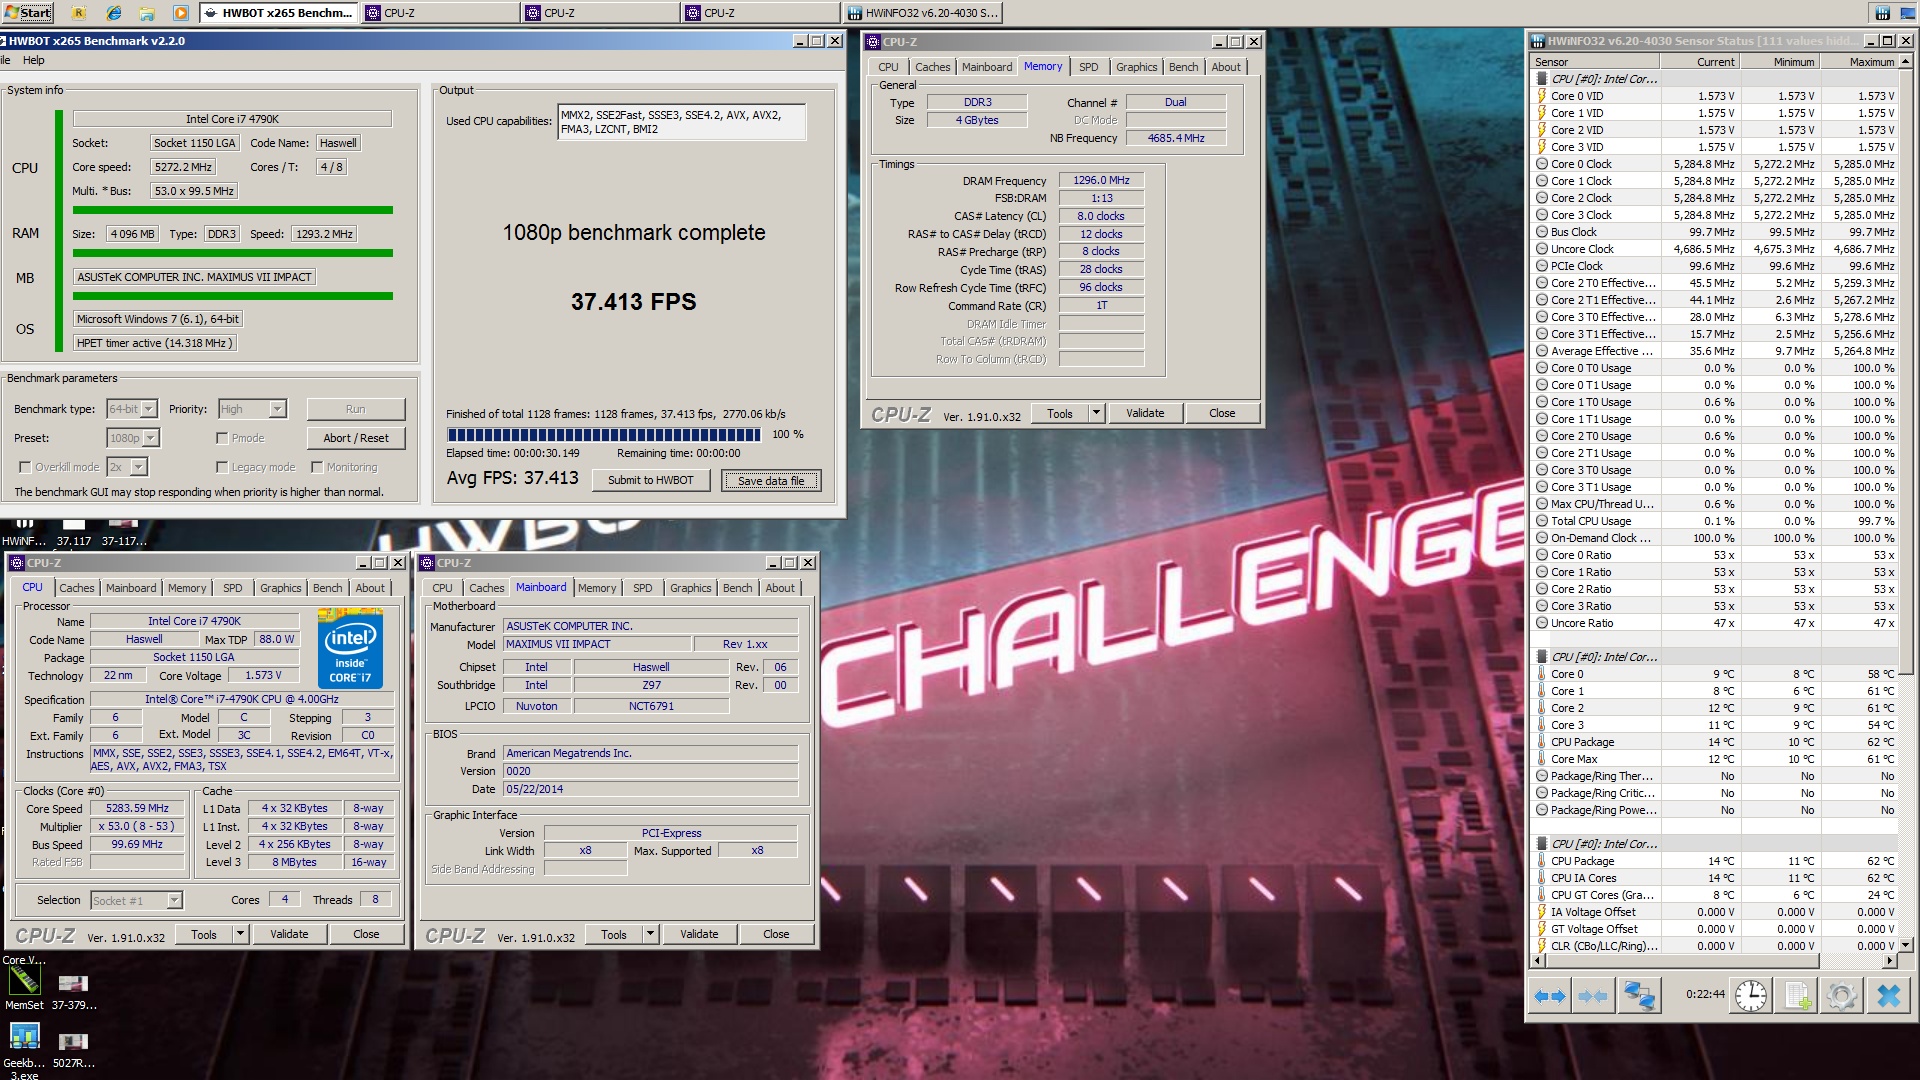Click Save data file button
This screenshot has height=1080, width=1920.
click(771, 480)
